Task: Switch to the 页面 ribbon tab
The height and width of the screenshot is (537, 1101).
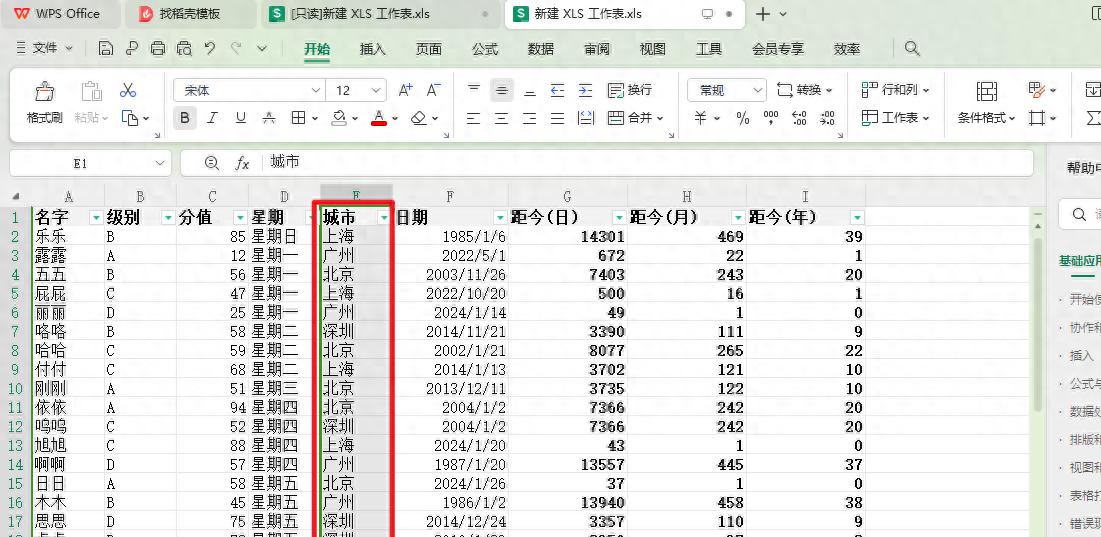Action: pos(428,49)
